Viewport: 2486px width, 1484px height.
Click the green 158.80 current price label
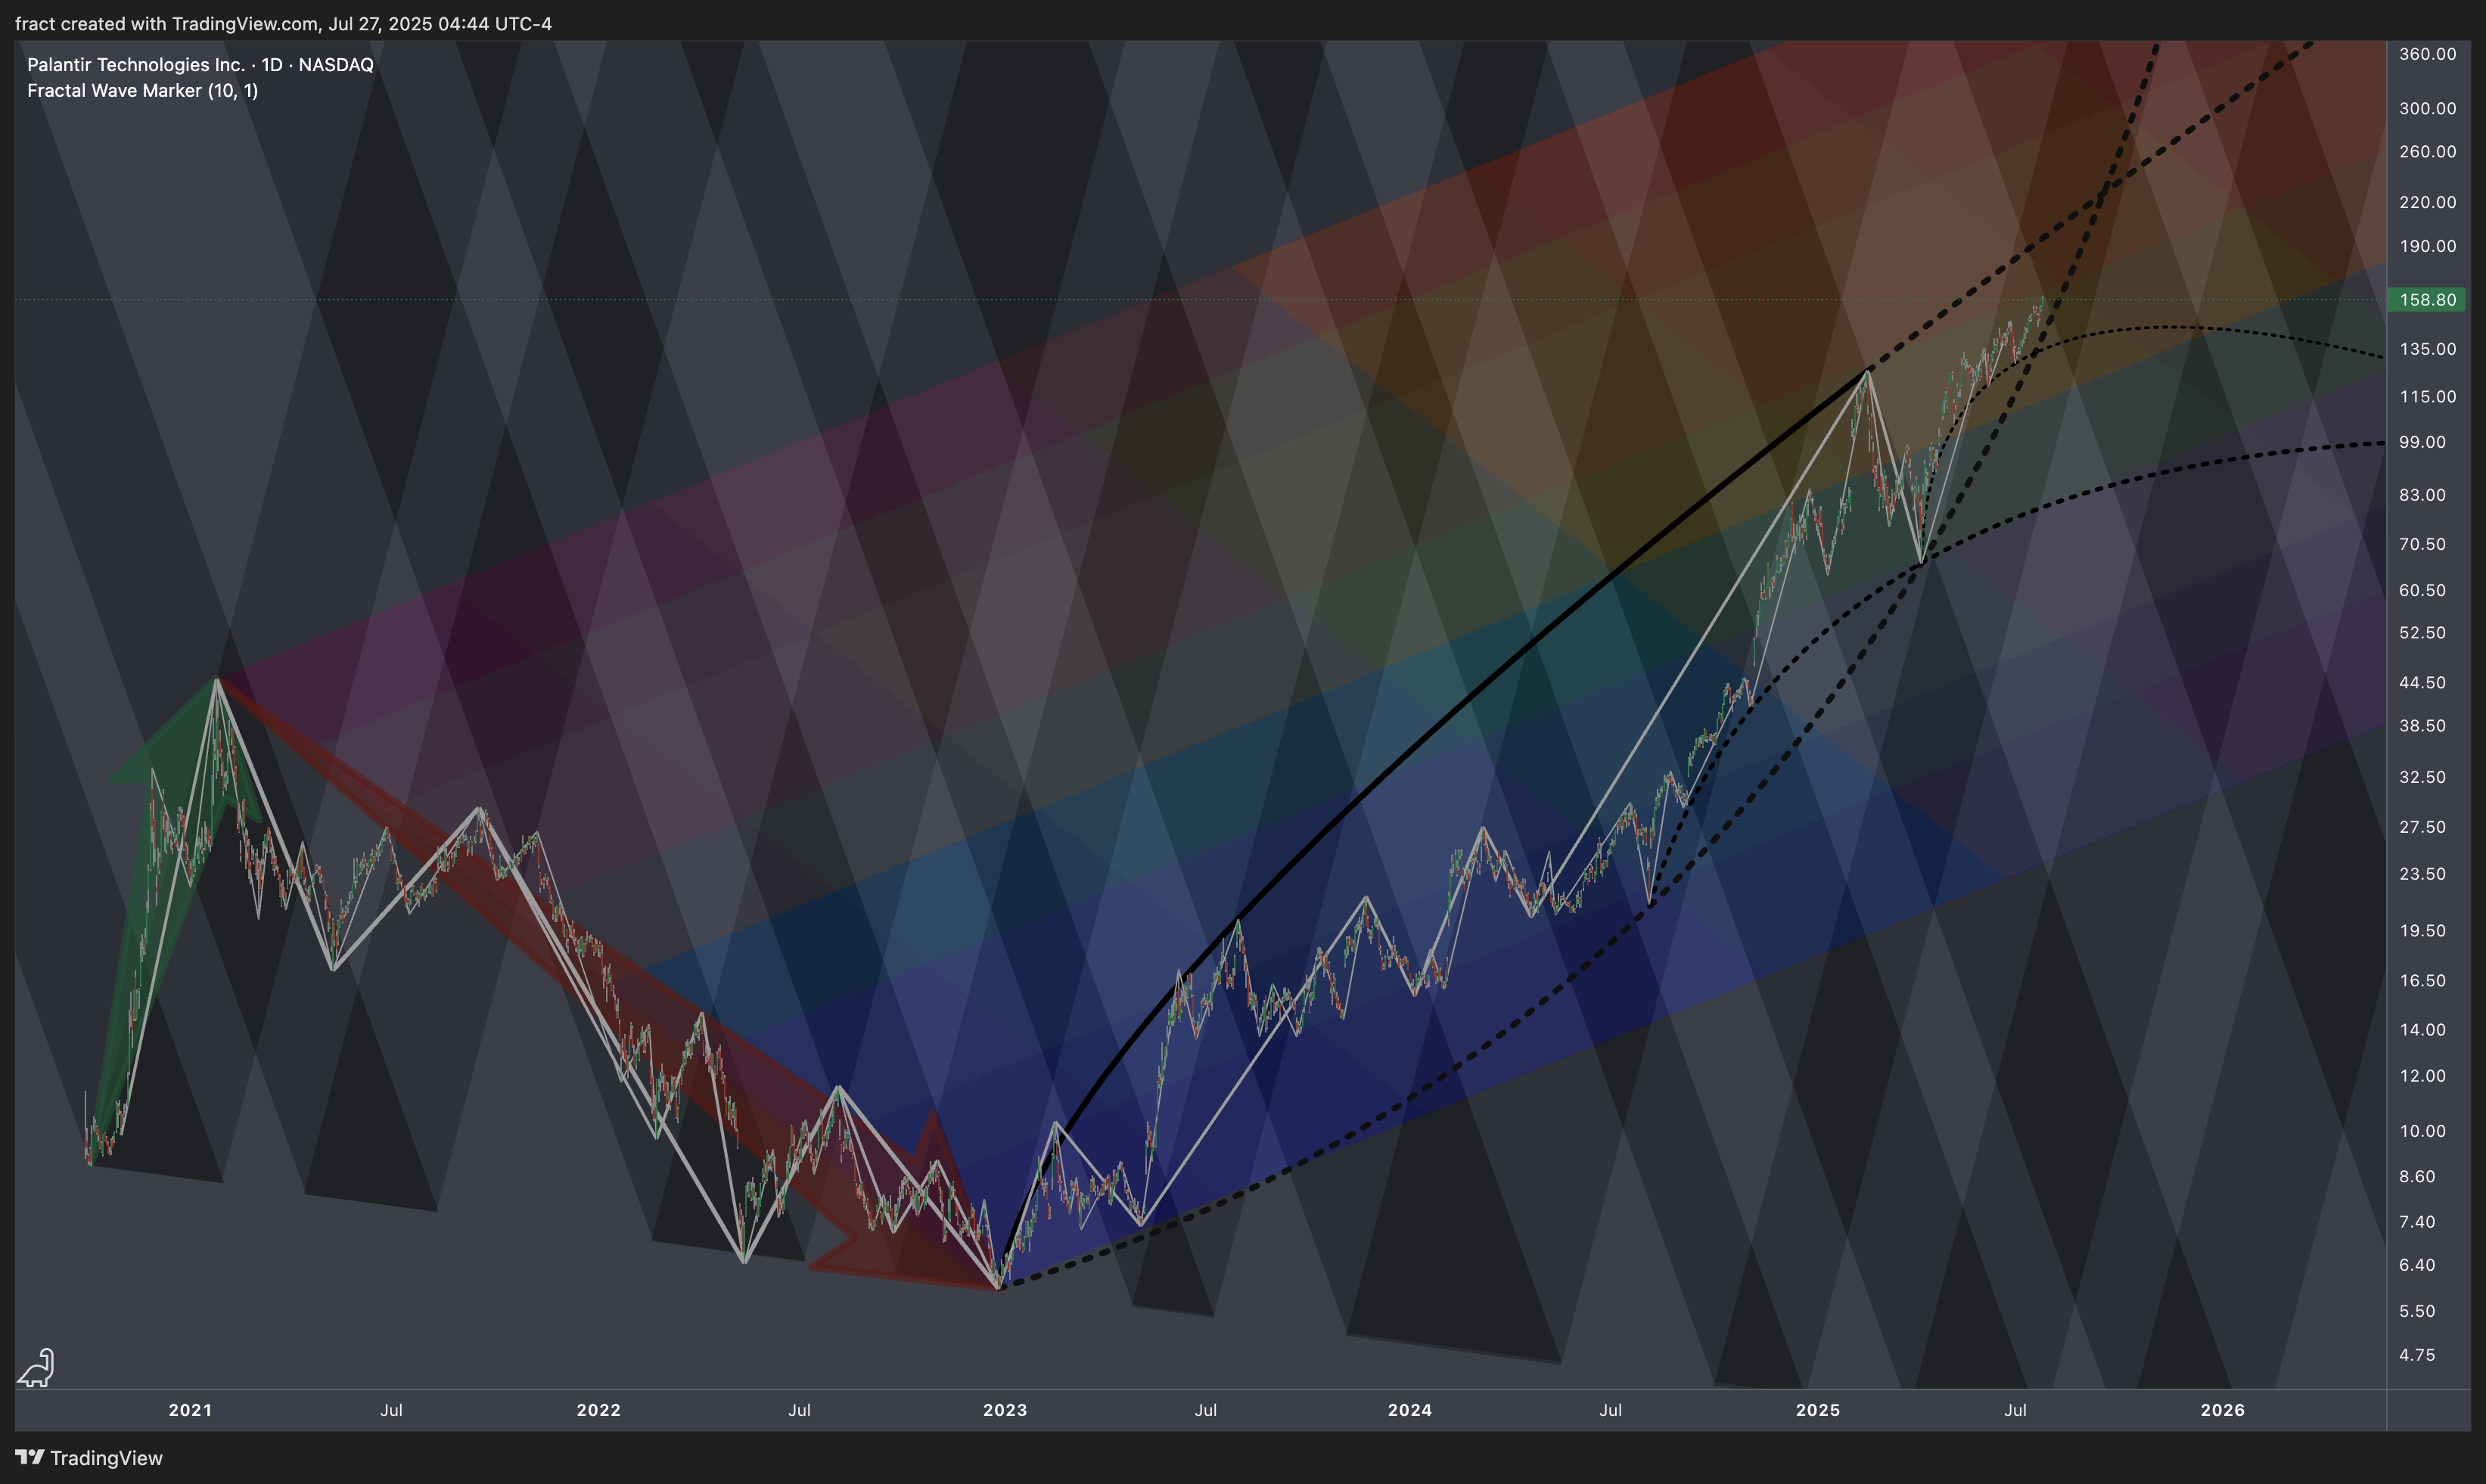[2427, 300]
